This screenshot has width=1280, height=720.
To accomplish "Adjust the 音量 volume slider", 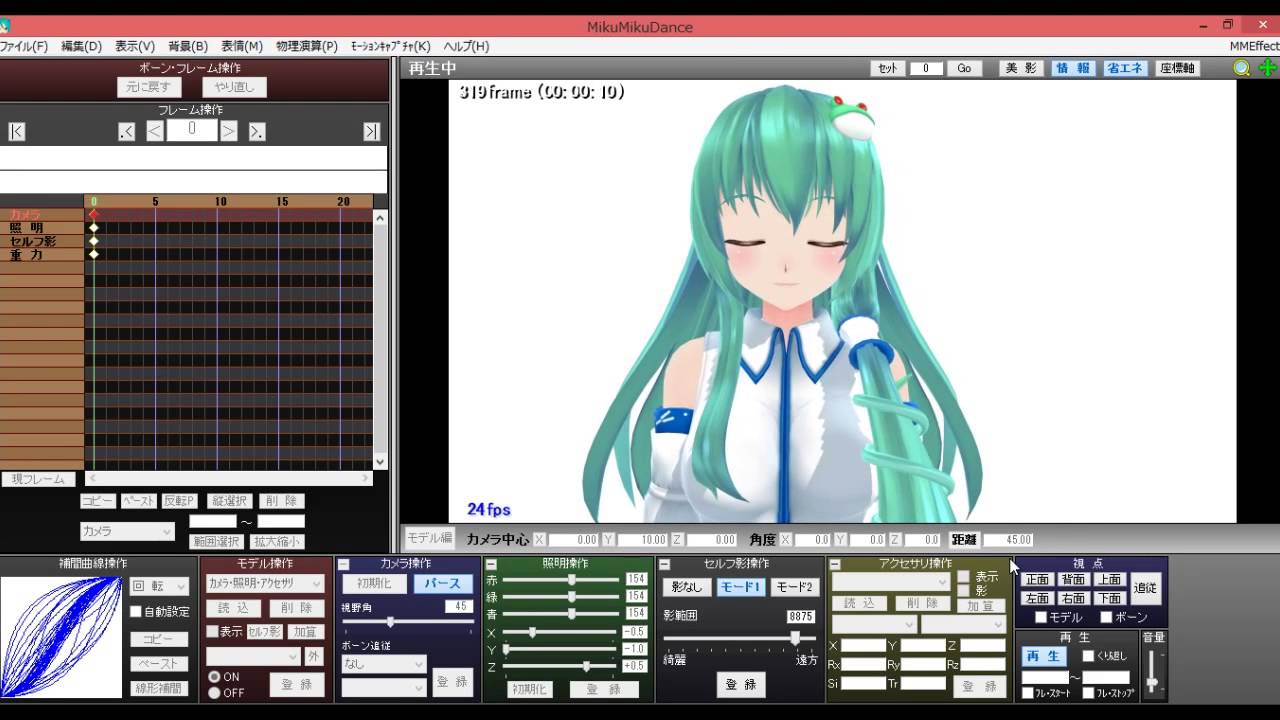I will tap(1153, 672).
